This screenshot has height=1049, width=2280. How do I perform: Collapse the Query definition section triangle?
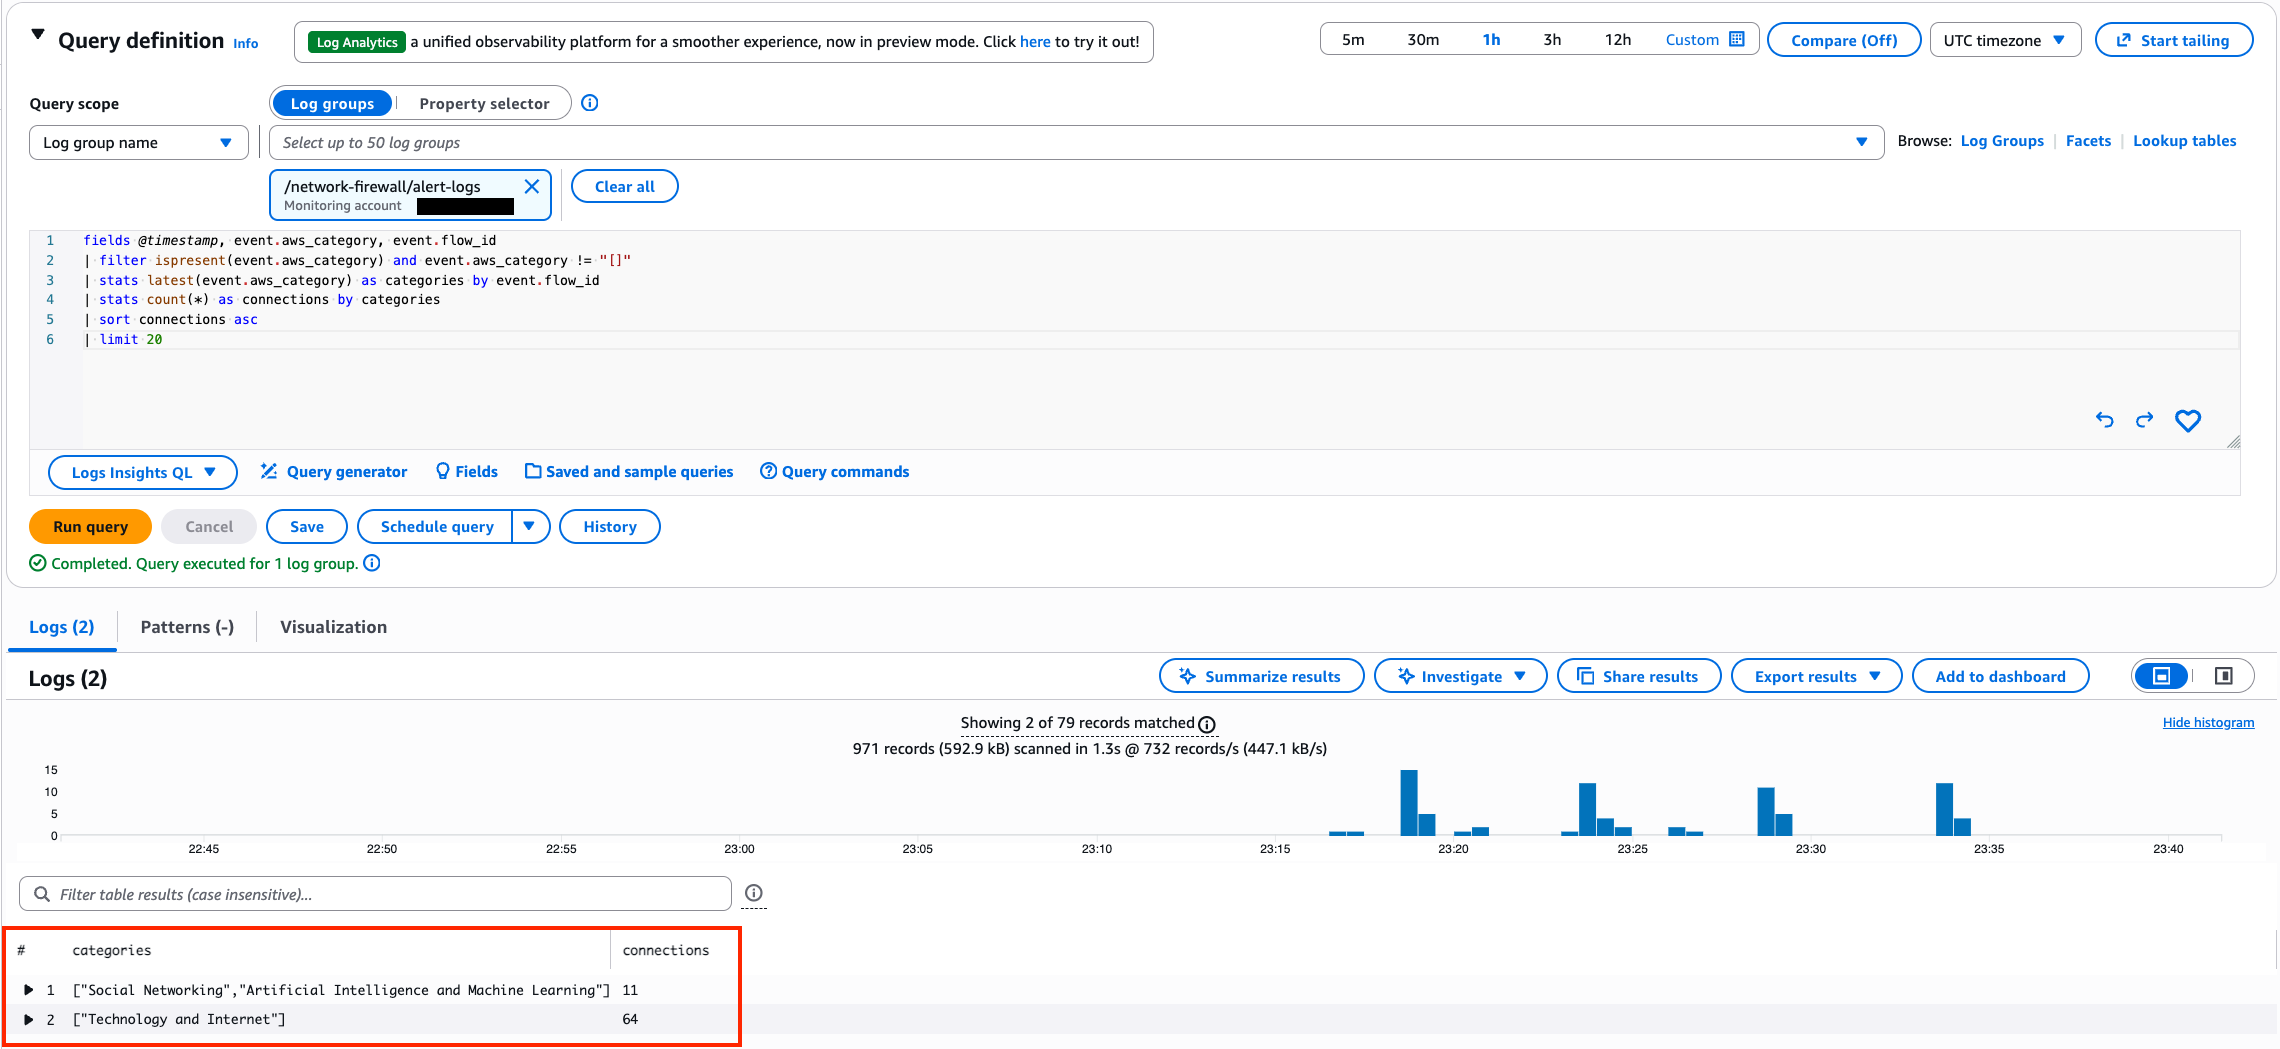(38, 35)
